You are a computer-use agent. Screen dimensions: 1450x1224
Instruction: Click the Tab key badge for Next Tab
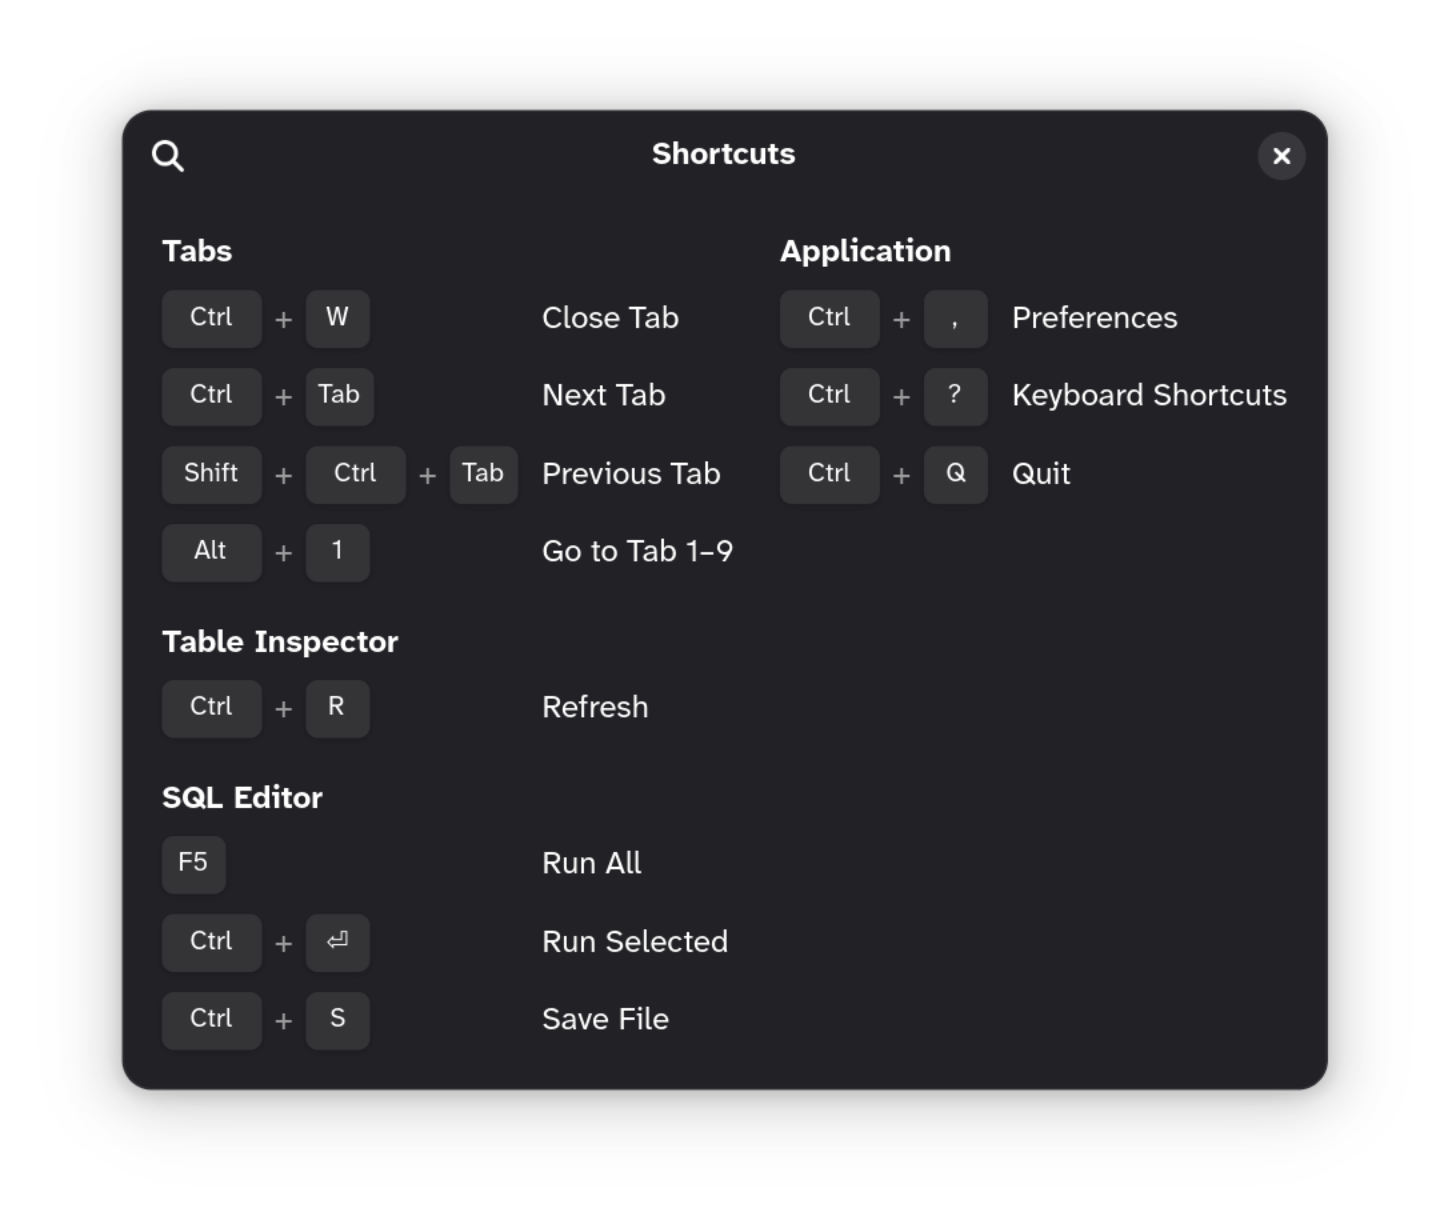click(x=339, y=395)
